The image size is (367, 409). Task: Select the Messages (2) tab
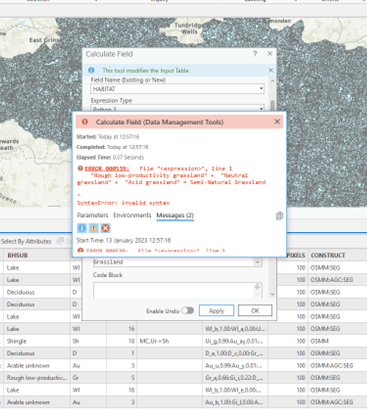coord(175,215)
